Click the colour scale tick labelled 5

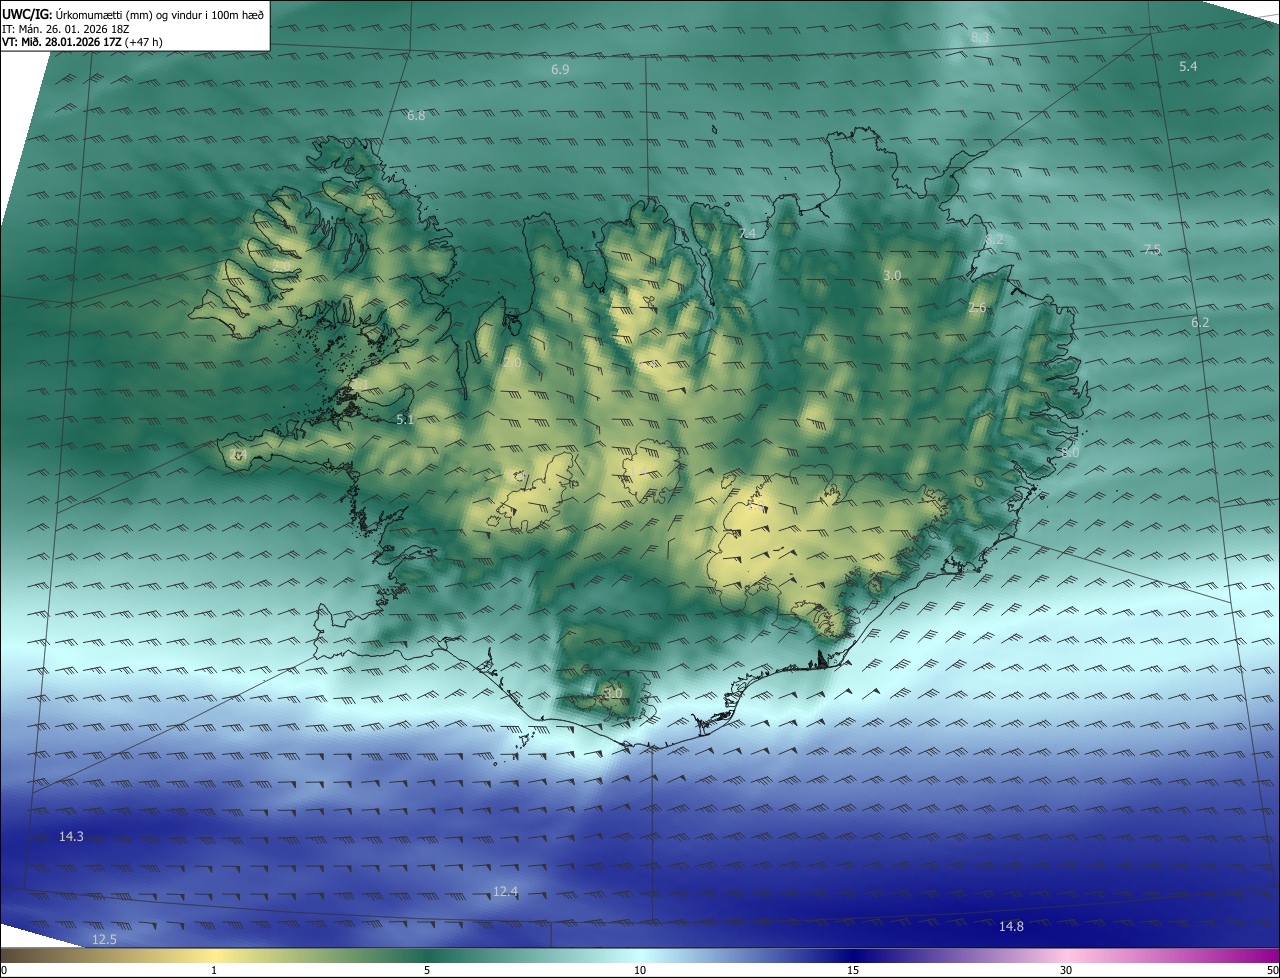(x=427, y=970)
